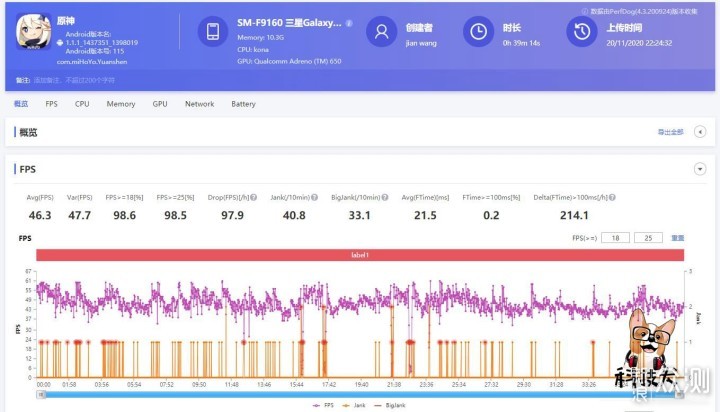Click the BigJank value 33.1
The height and width of the screenshot is (412, 720).
[x=360, y=215]
